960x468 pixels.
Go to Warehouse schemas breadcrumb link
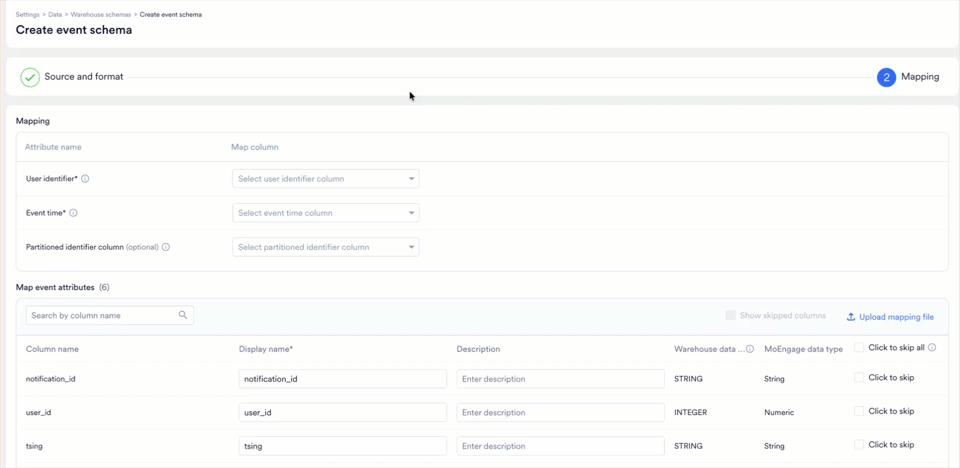coord(100,13)
